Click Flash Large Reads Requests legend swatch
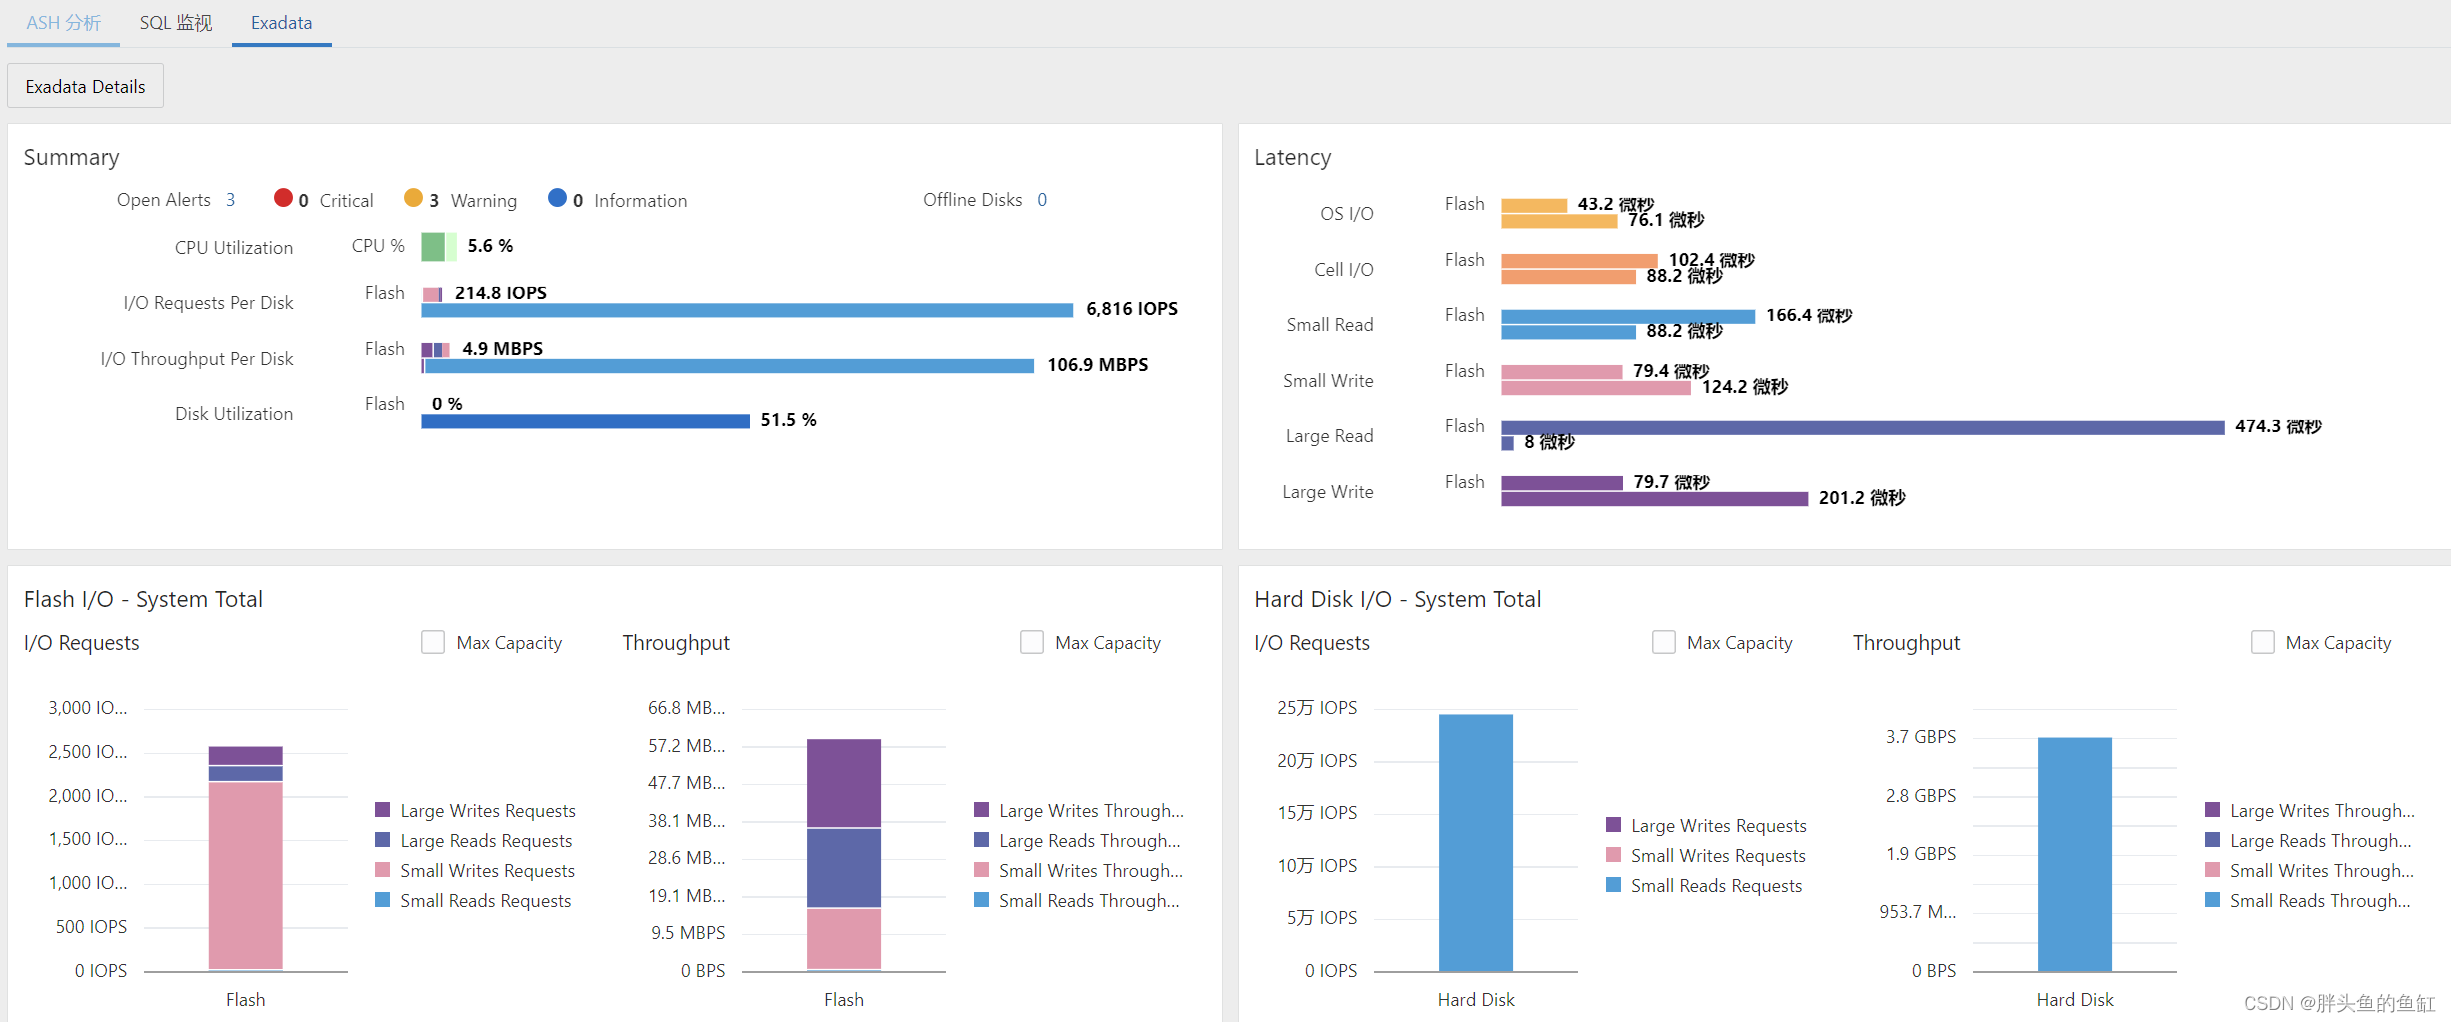Viewport: 2451px width, 1022px height. pyautogui.click(x=382, y=840)
